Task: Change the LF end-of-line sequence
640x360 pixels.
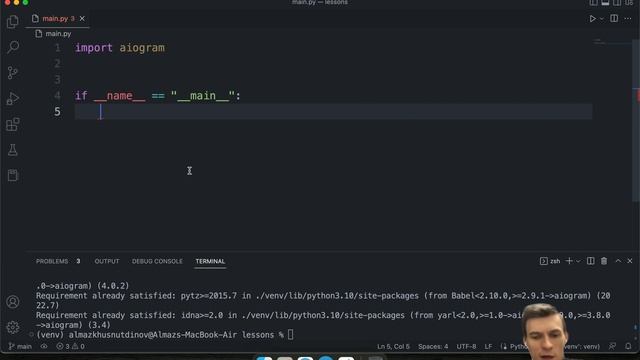Action: coord(488,347)
